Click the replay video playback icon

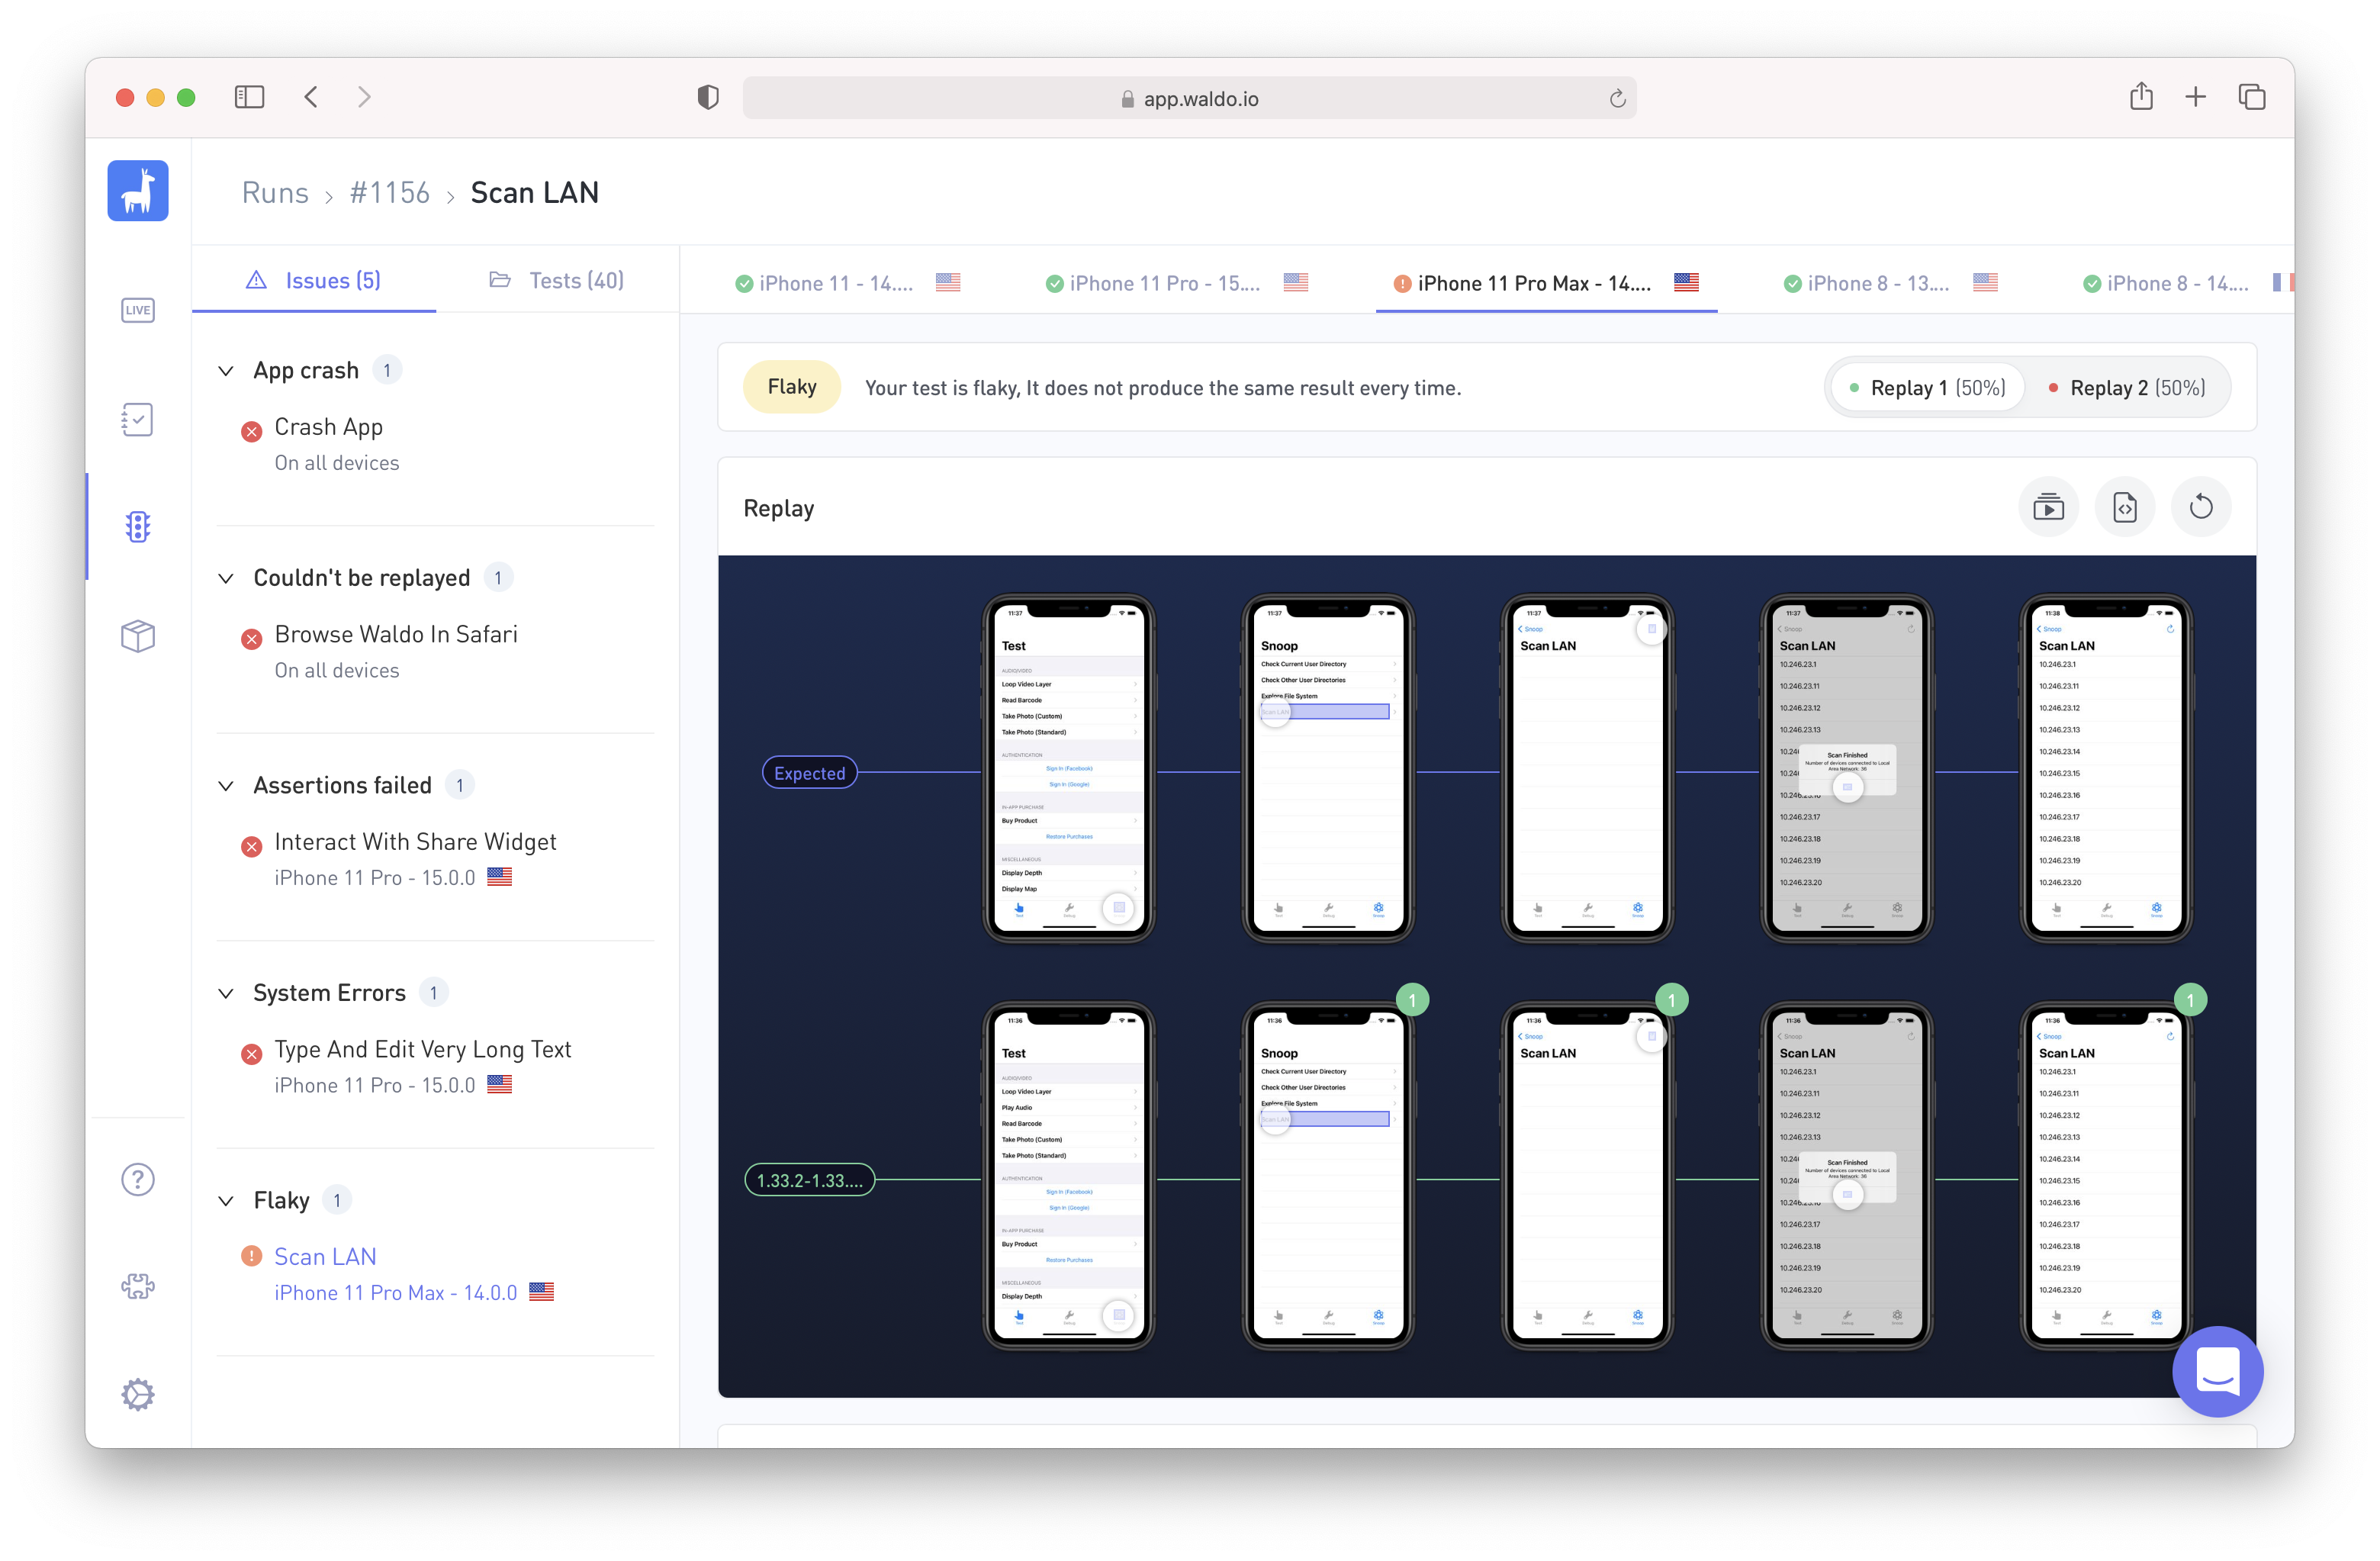click(2048, 508)
